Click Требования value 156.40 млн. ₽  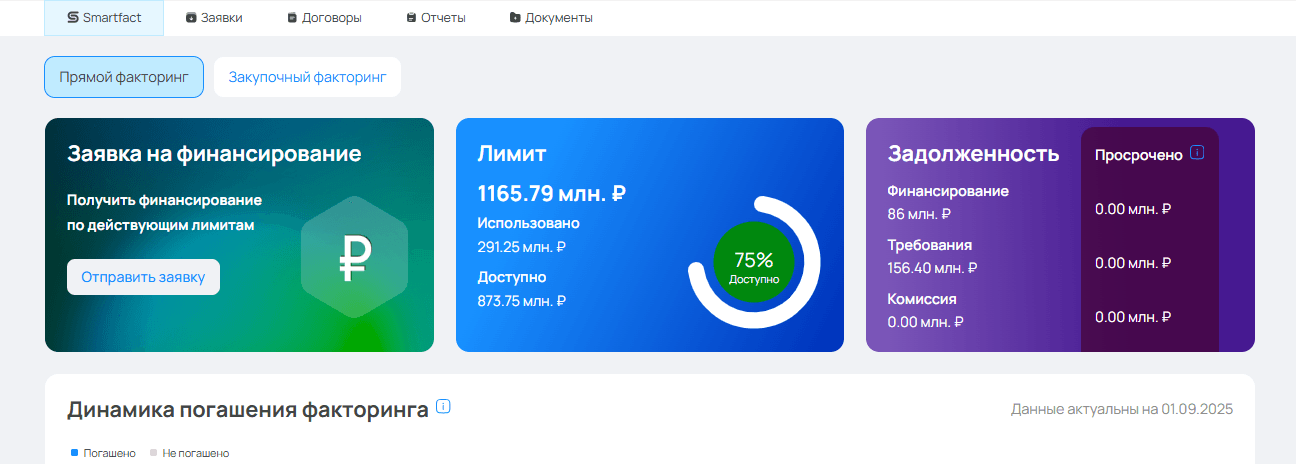pos(932,268)
